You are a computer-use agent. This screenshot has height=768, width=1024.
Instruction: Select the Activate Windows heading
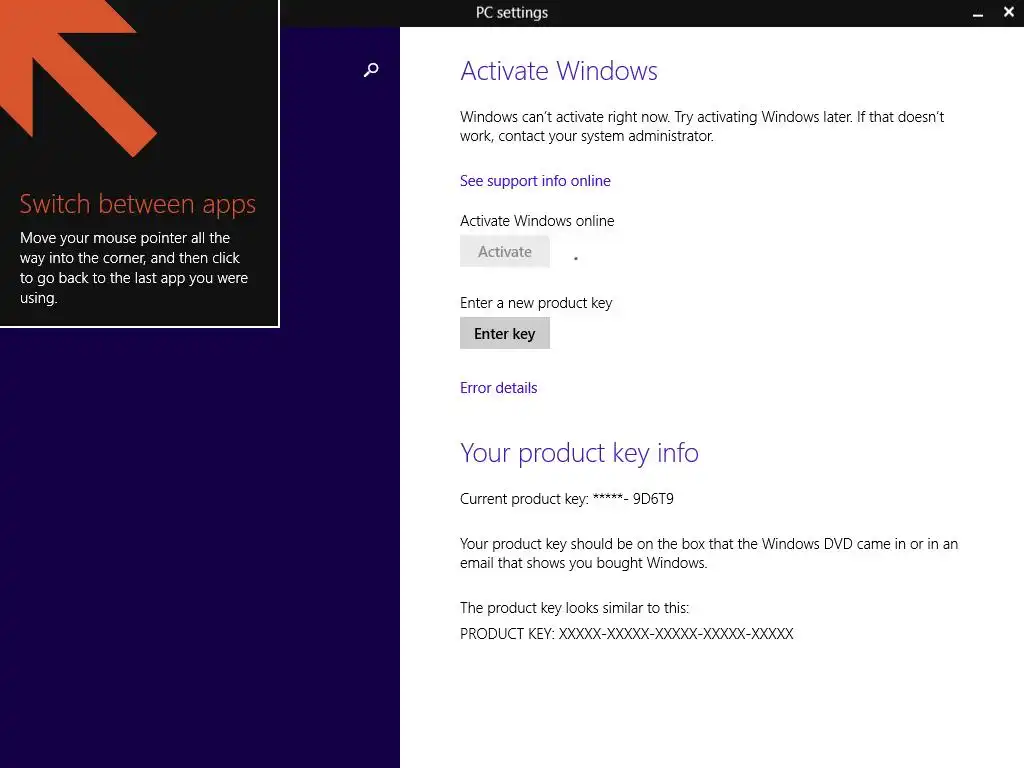pyautogui.click(x=559, y=71)
